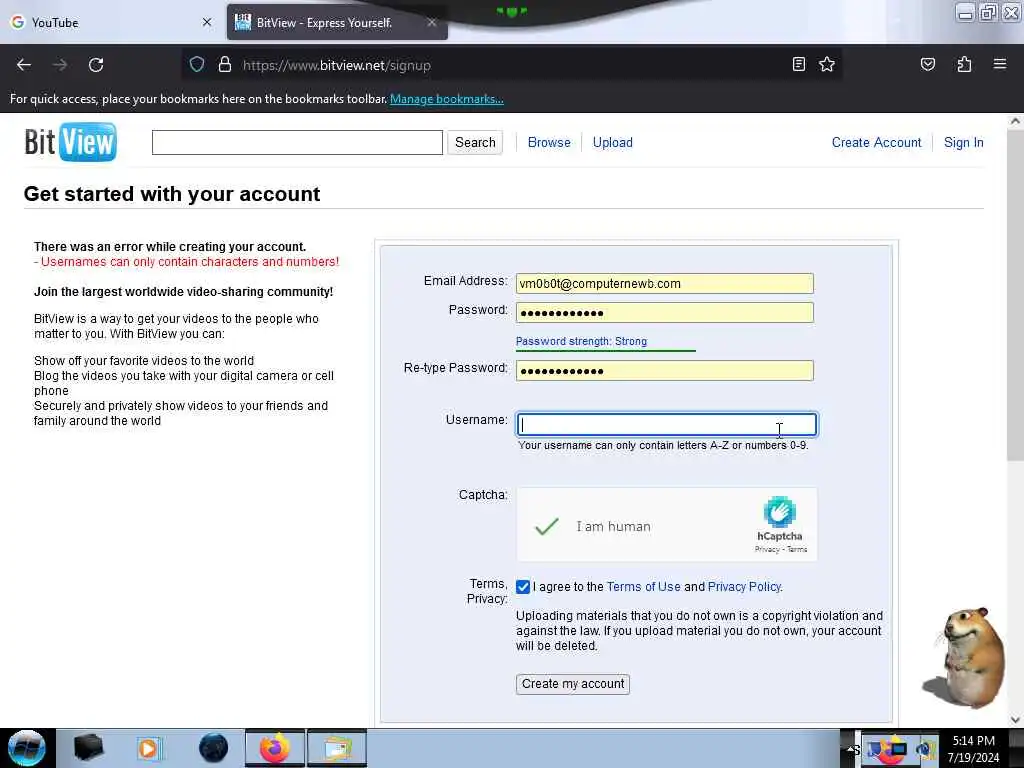This screenshot has width=1024, height=768.
Task: Open tracking protection shield icon
Action: (197, 65)
